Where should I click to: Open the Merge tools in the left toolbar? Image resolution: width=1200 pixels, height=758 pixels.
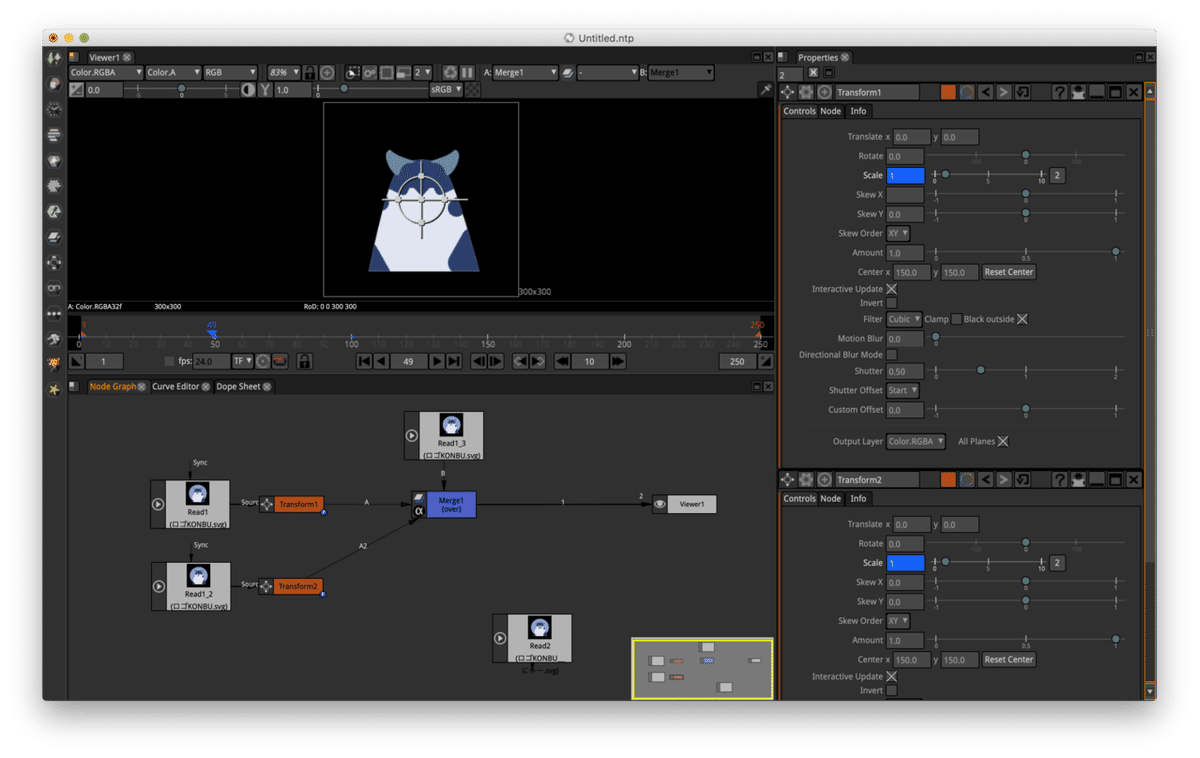[54, 238]
